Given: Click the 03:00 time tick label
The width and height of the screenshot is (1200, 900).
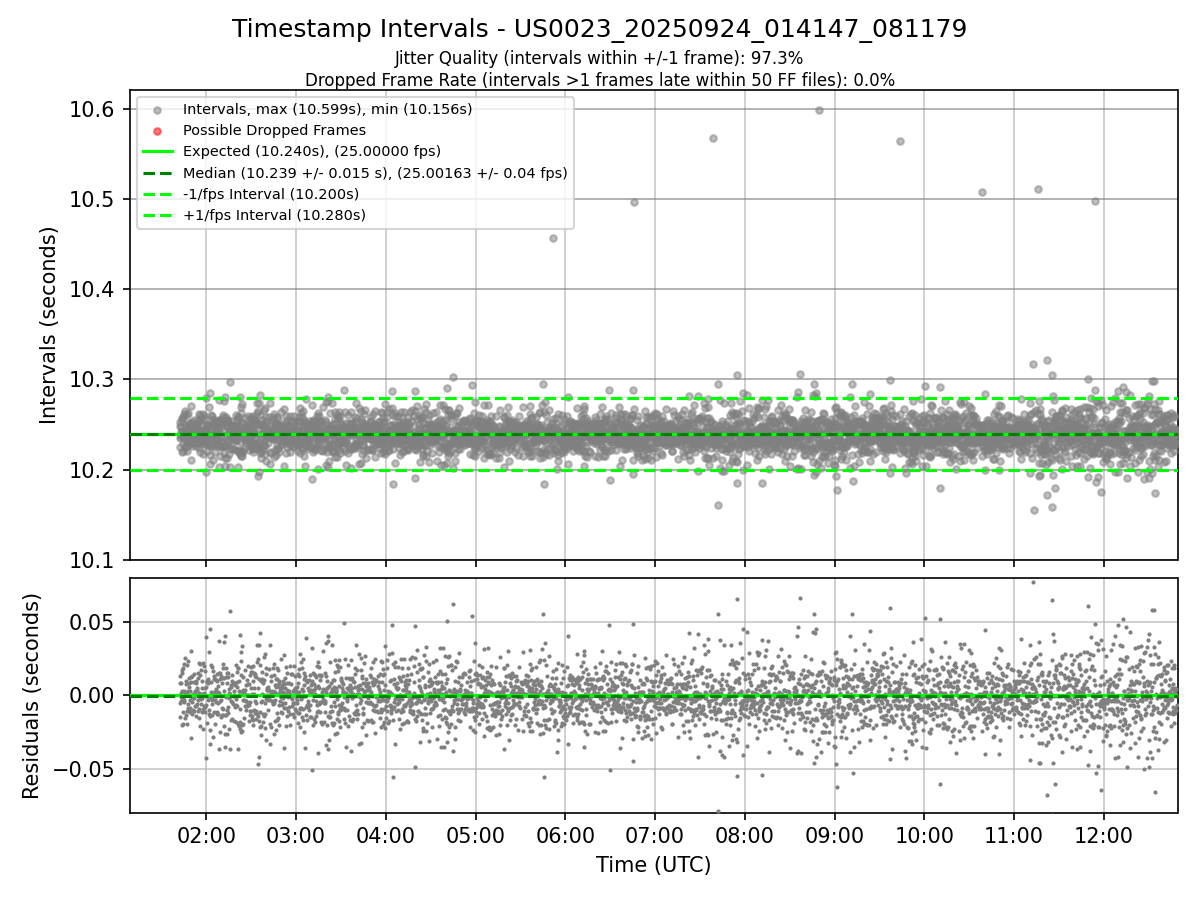Looking at the screenshot, I should click(296, 835).
